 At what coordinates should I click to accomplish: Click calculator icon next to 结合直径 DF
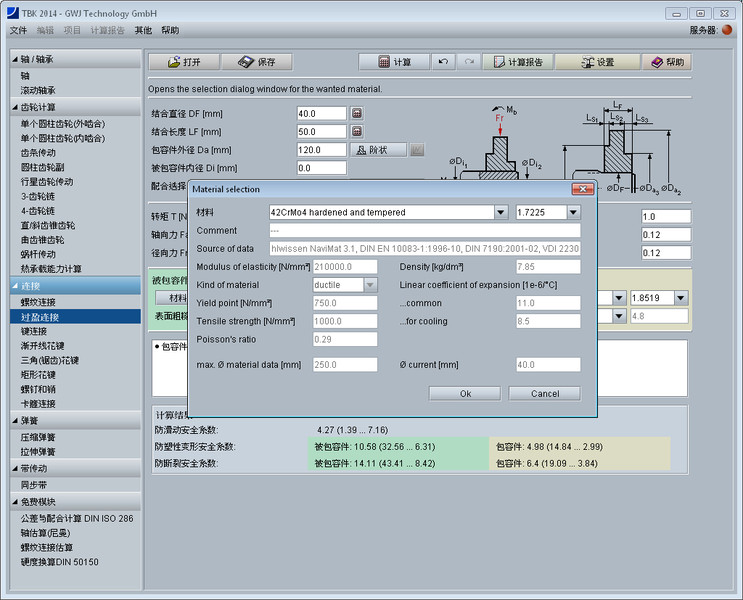pos(357,114)
